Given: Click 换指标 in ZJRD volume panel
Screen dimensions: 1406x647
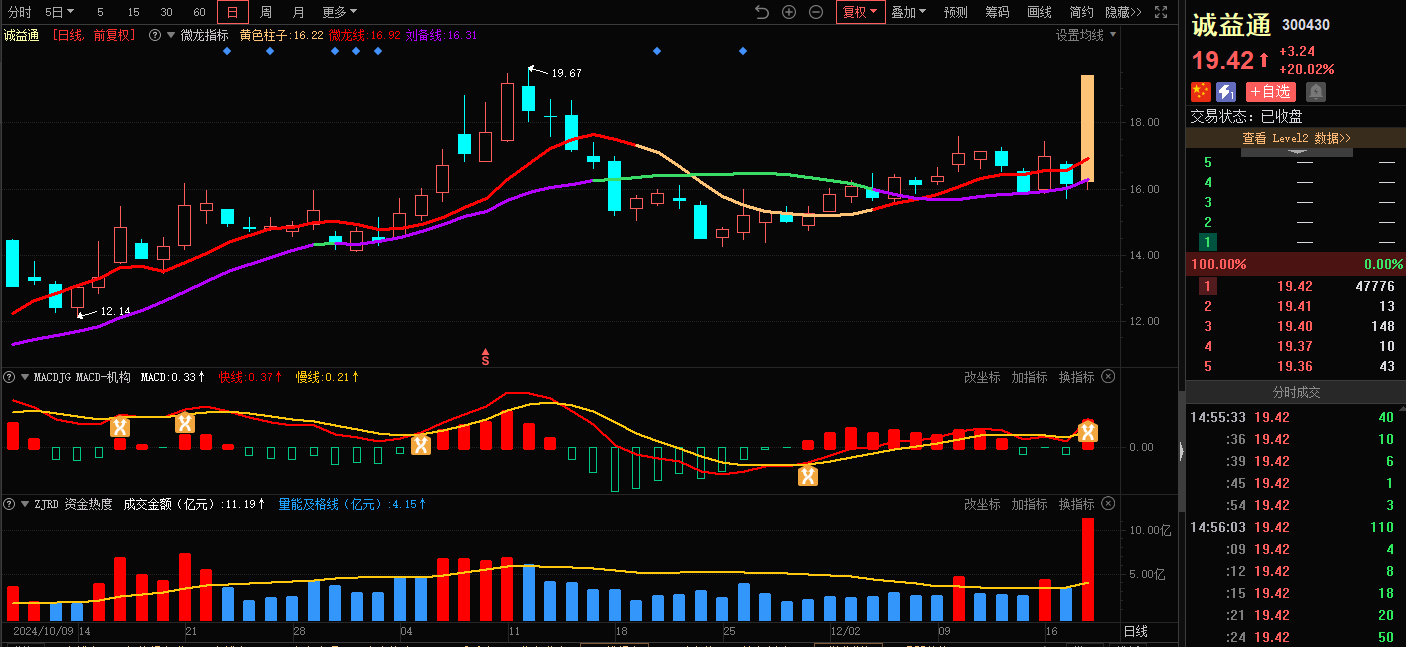Looking at the screenshot, I should click(x=1076, y=504).
